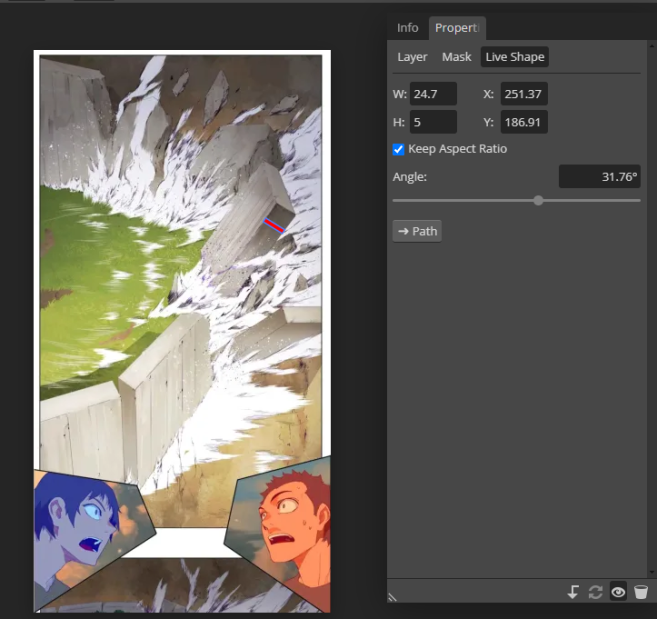The height and width of the screenshot is (619, 657).
Task: Click the H height input field
Action: pyautogui.click(x=433, y=122)
